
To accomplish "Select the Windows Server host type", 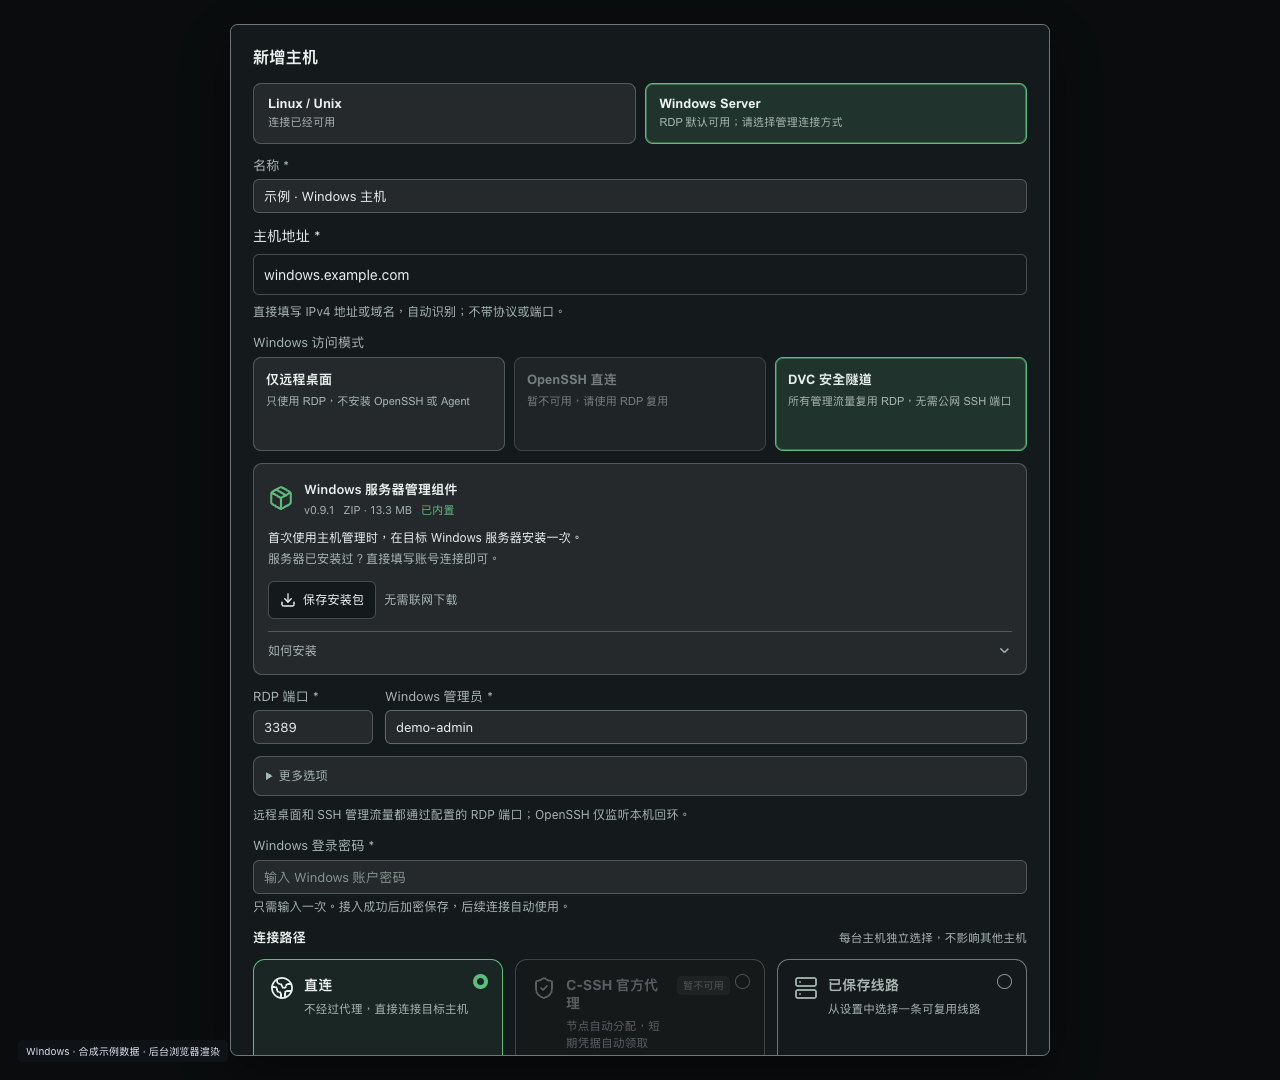I will (836, 113).
